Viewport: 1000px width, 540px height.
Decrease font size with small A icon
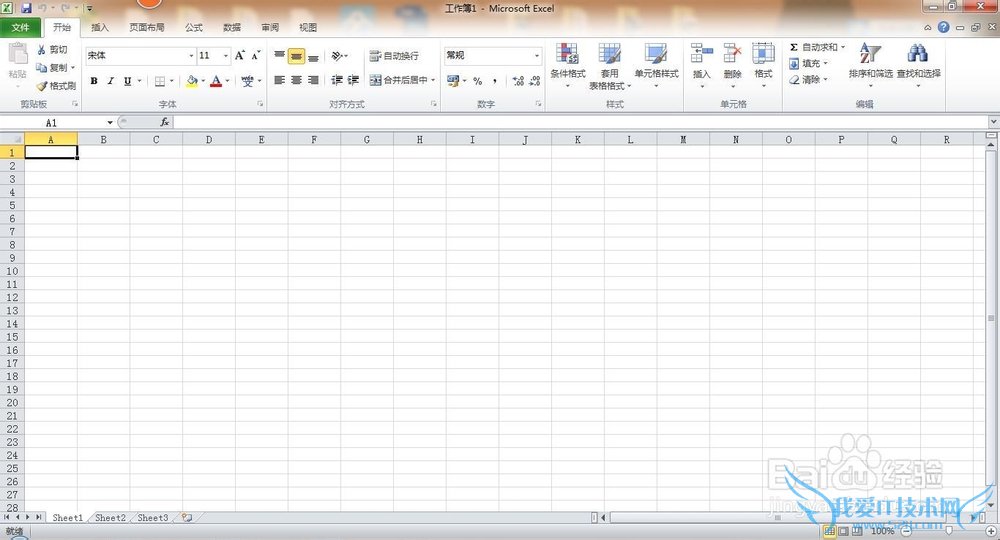click(255, 55)
